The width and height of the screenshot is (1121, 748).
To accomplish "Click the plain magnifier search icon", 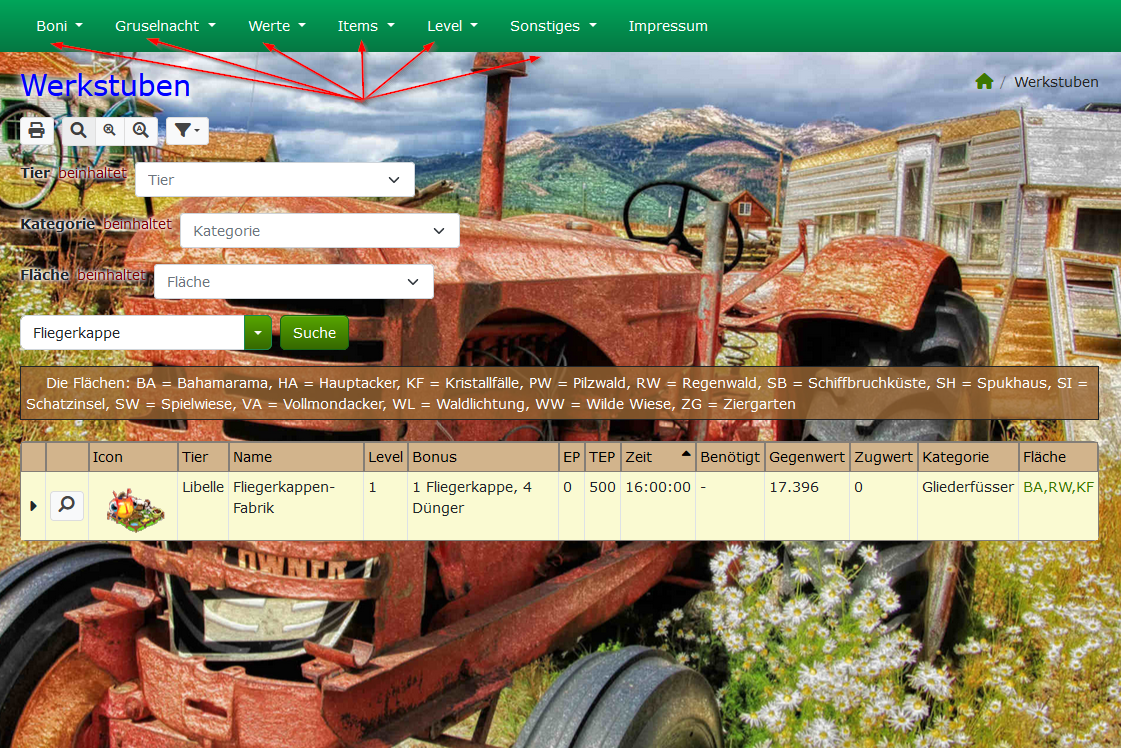I will click(78, 131).
